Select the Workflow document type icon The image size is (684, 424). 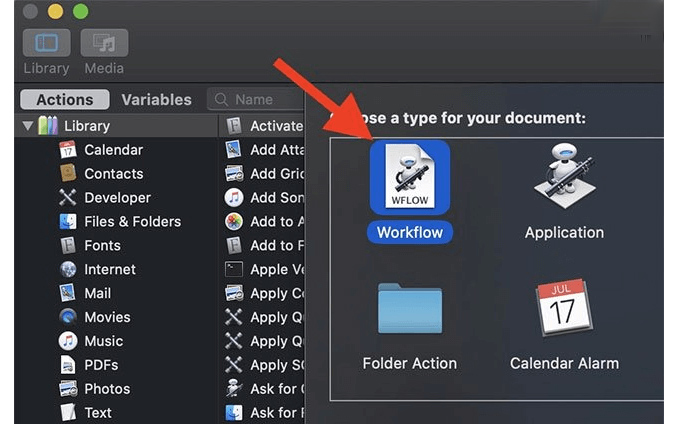[409, 178]
